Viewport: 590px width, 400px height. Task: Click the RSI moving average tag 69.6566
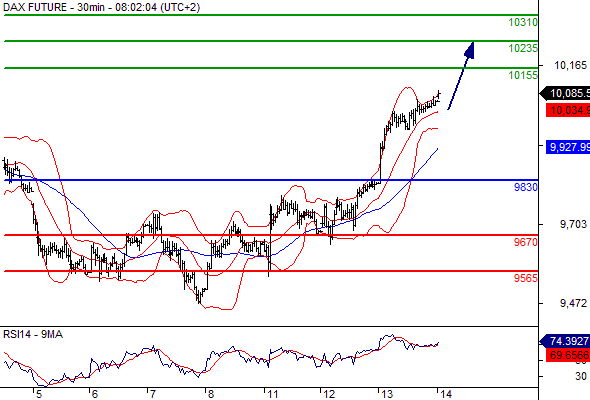click(x=568, y=355)
